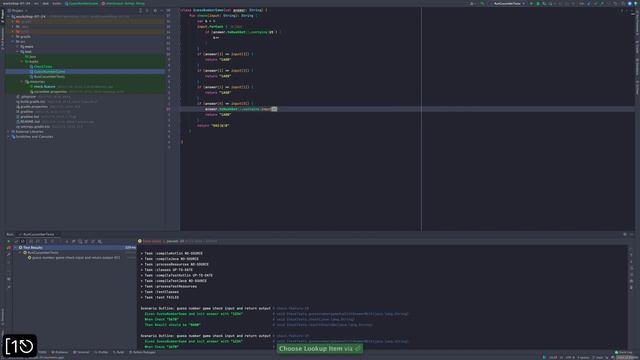Open the Project view dropdown
The image size is (640, 360).
pos(17,11)
